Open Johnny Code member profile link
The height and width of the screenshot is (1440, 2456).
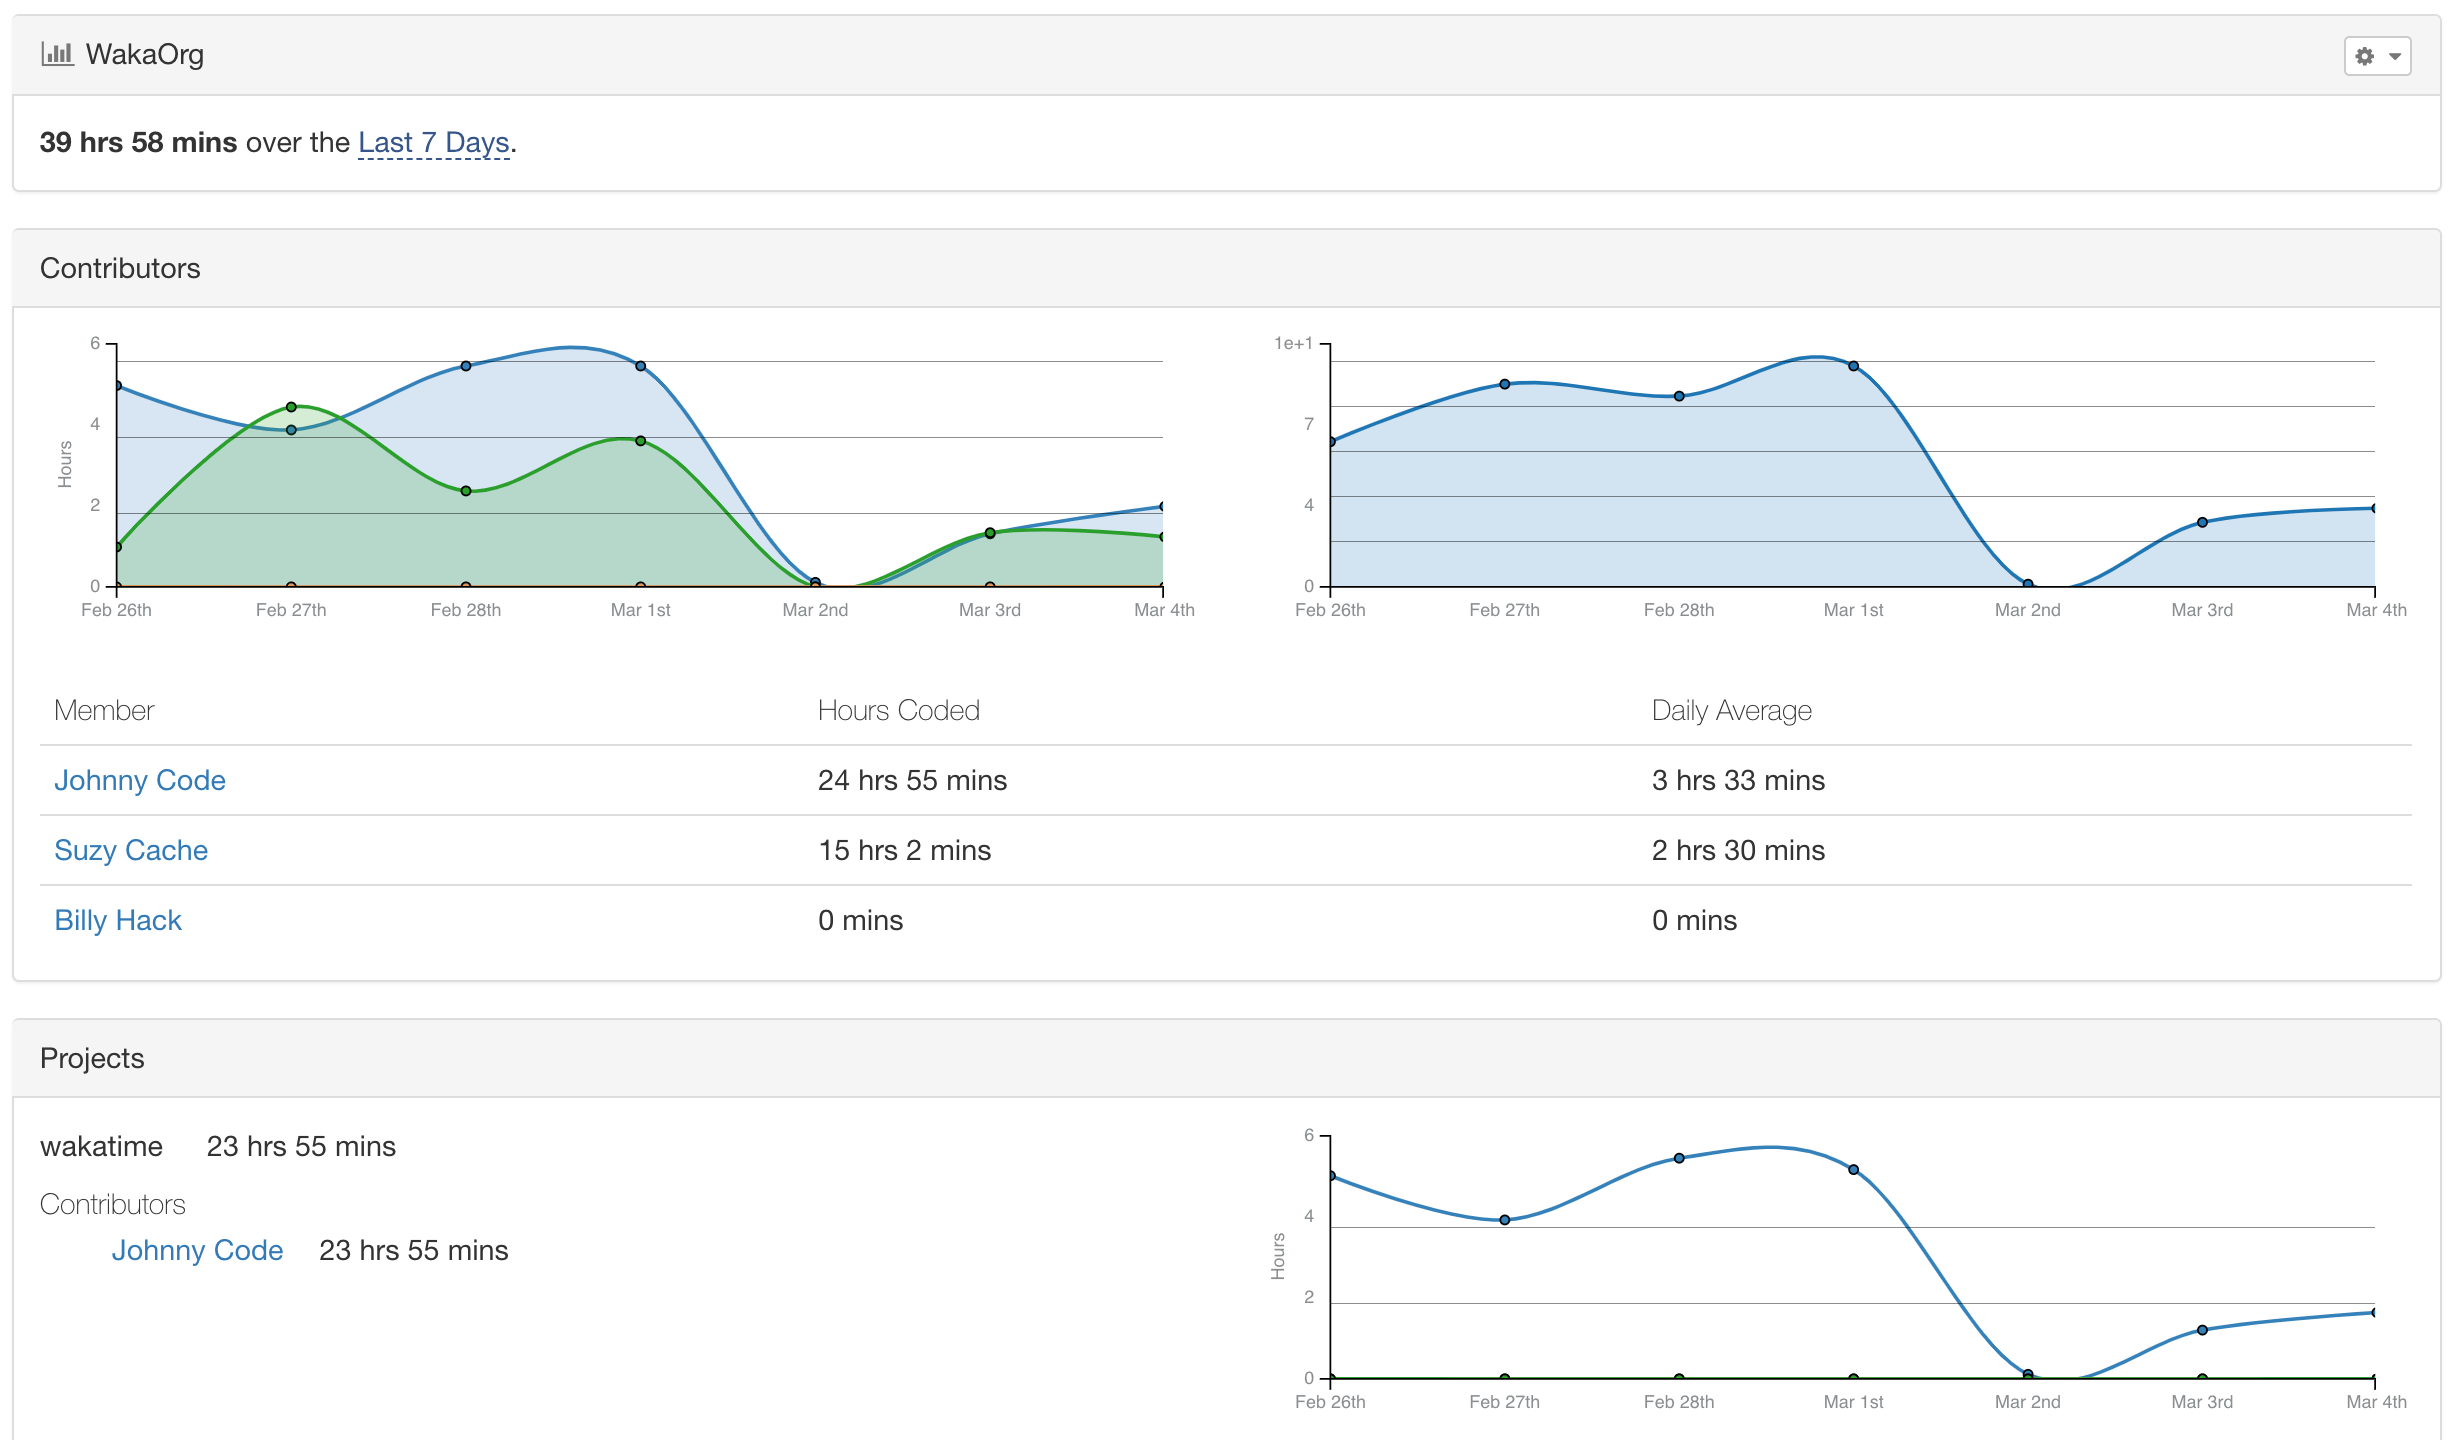coord(140,780)
